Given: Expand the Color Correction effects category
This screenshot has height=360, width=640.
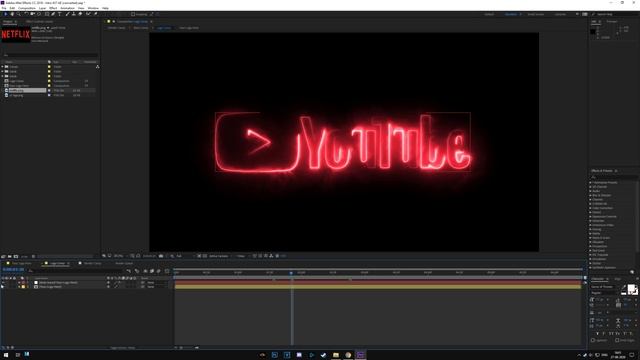Looking at the screenshot, I should coord(590,208).
